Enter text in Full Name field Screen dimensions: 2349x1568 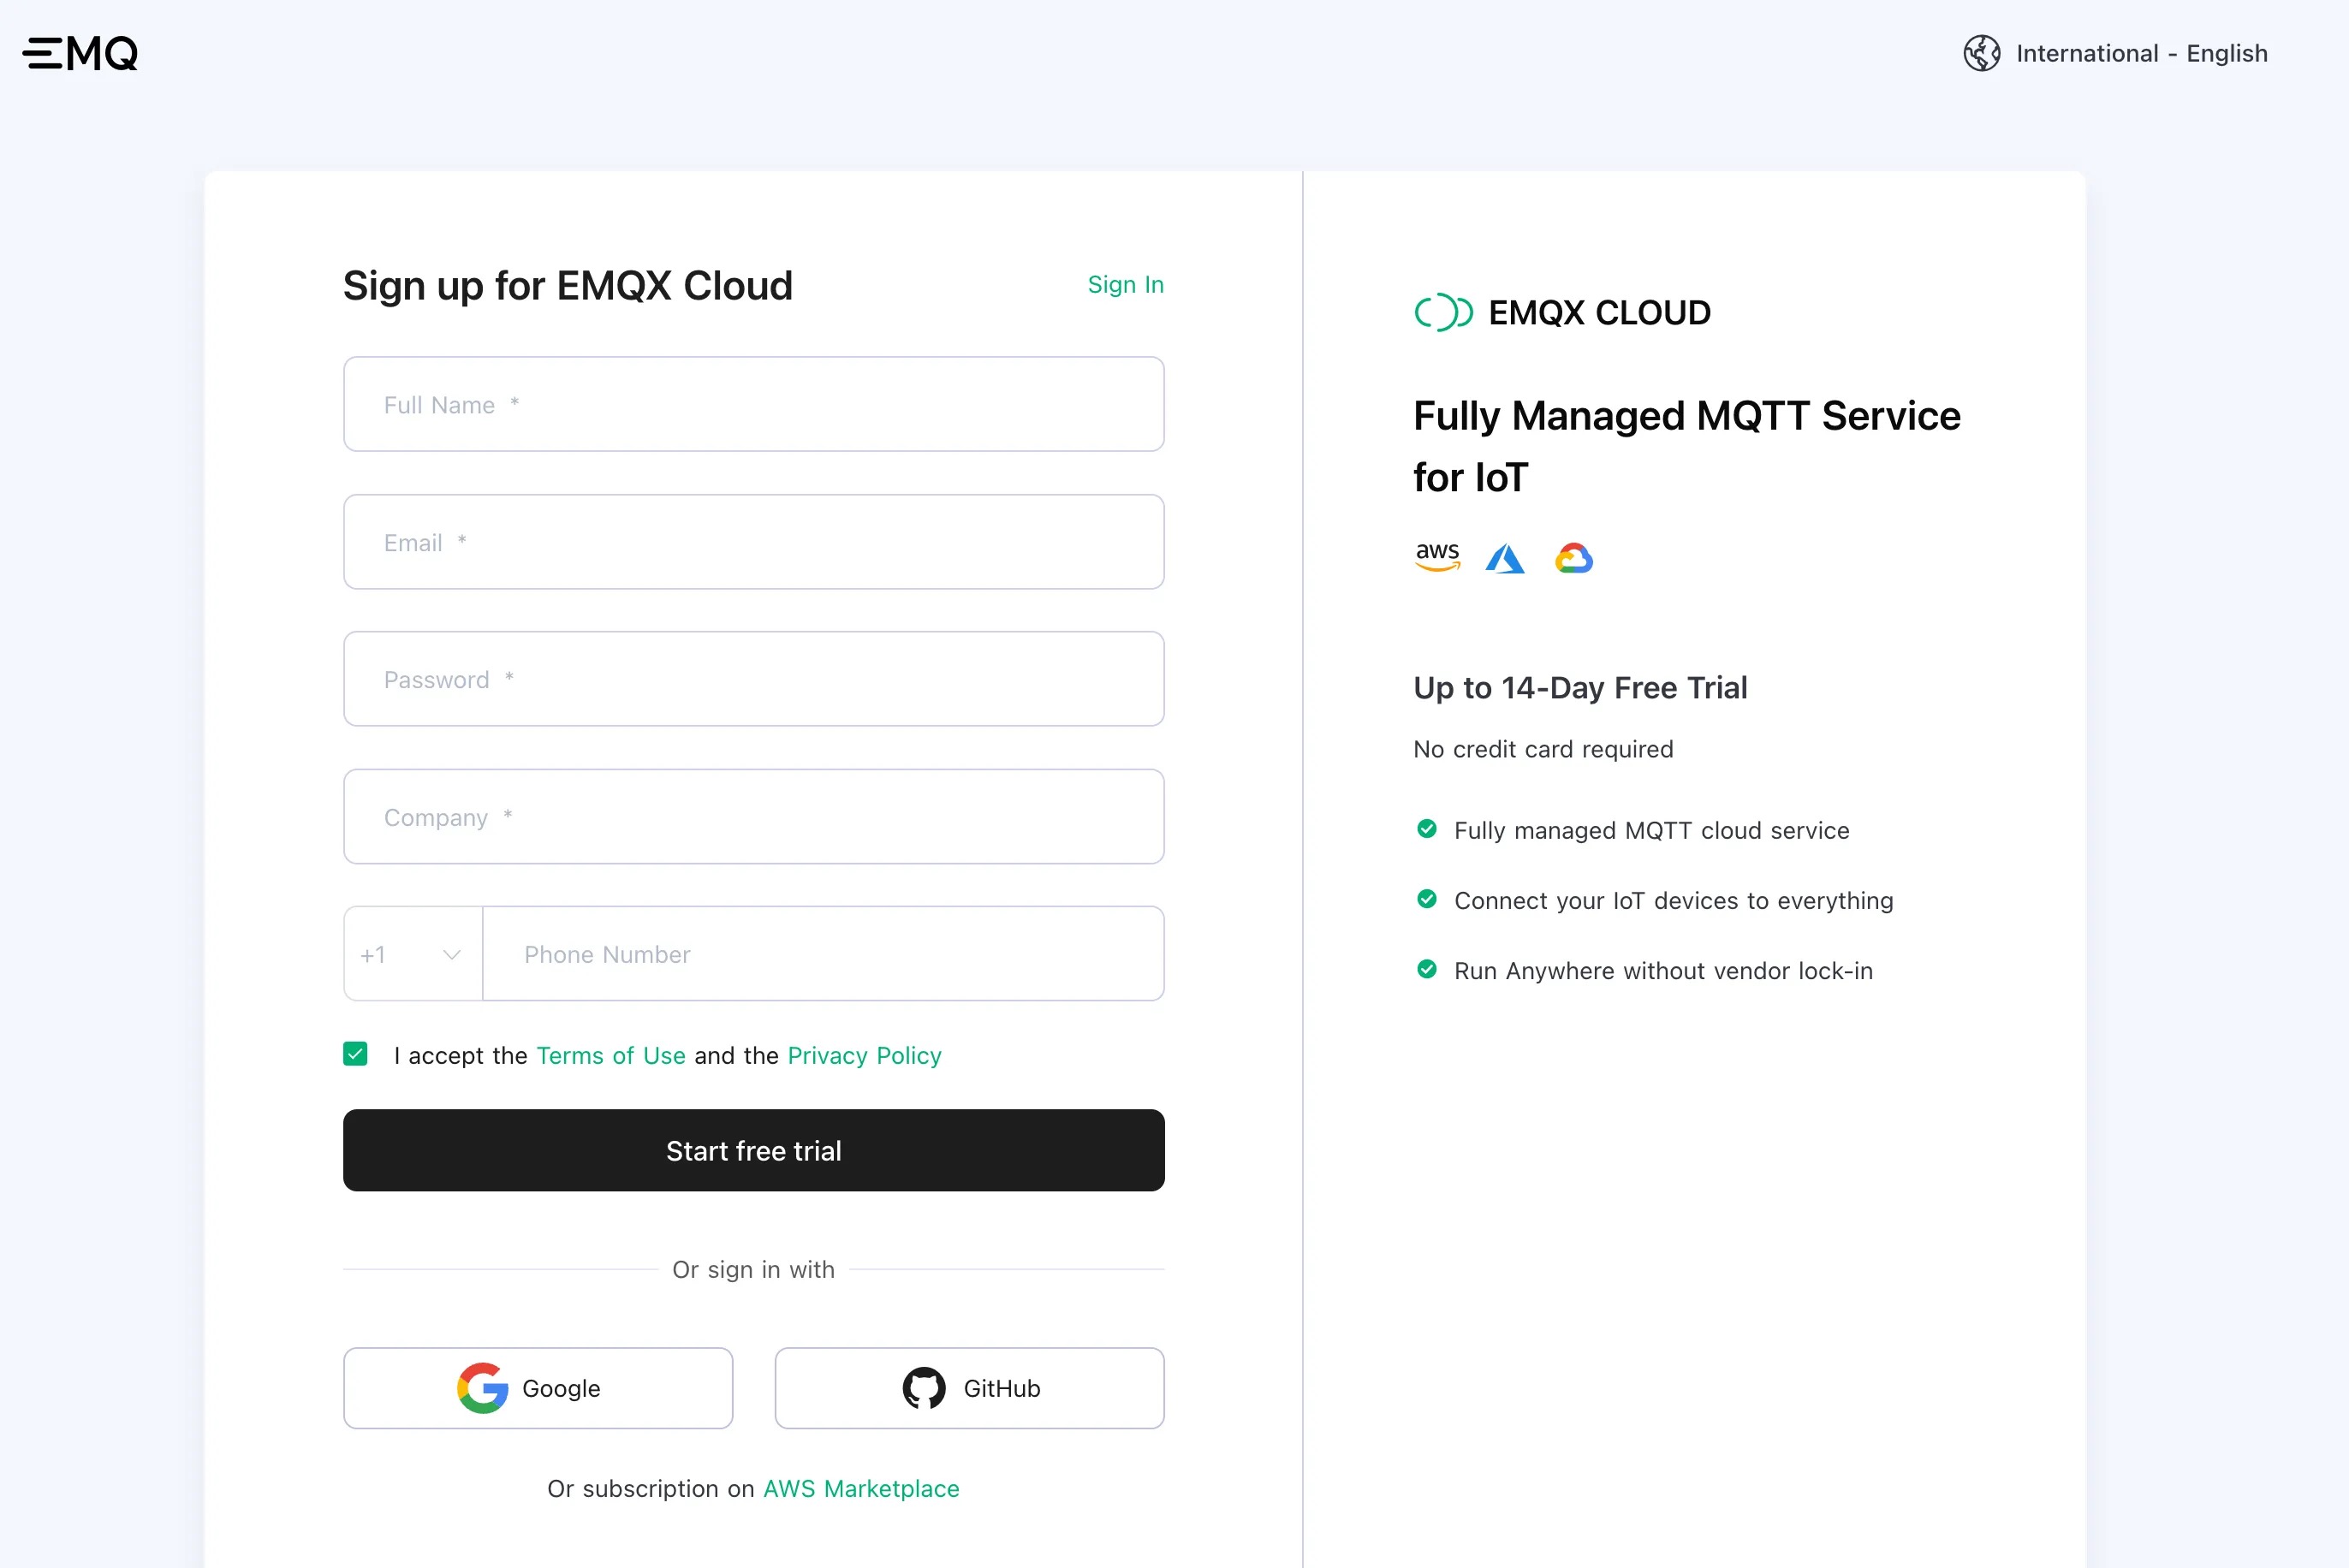click(x=752, y=404)
